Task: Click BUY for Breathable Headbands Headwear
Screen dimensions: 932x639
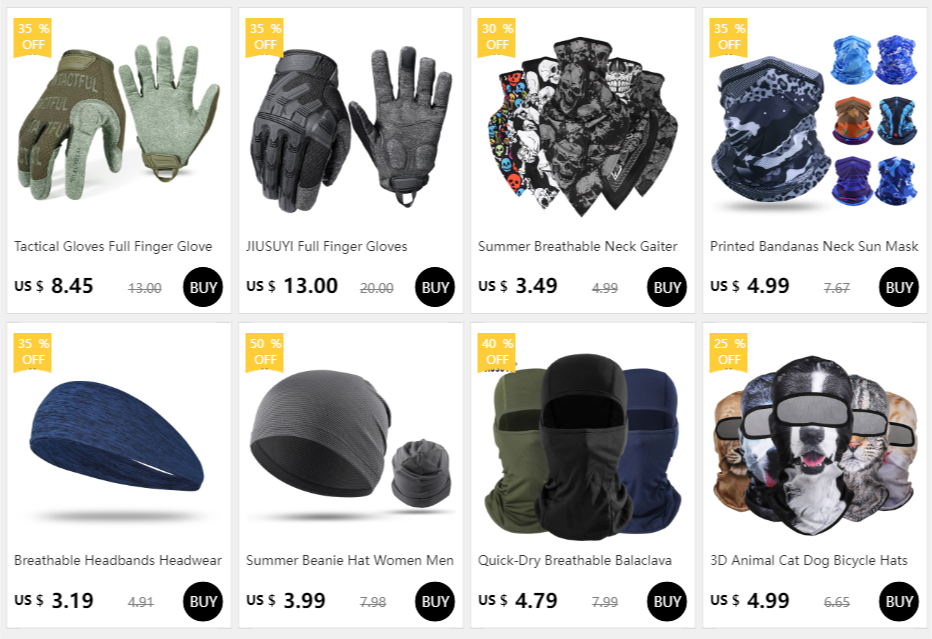Action: pyautogui.click(x=203, y=602)
